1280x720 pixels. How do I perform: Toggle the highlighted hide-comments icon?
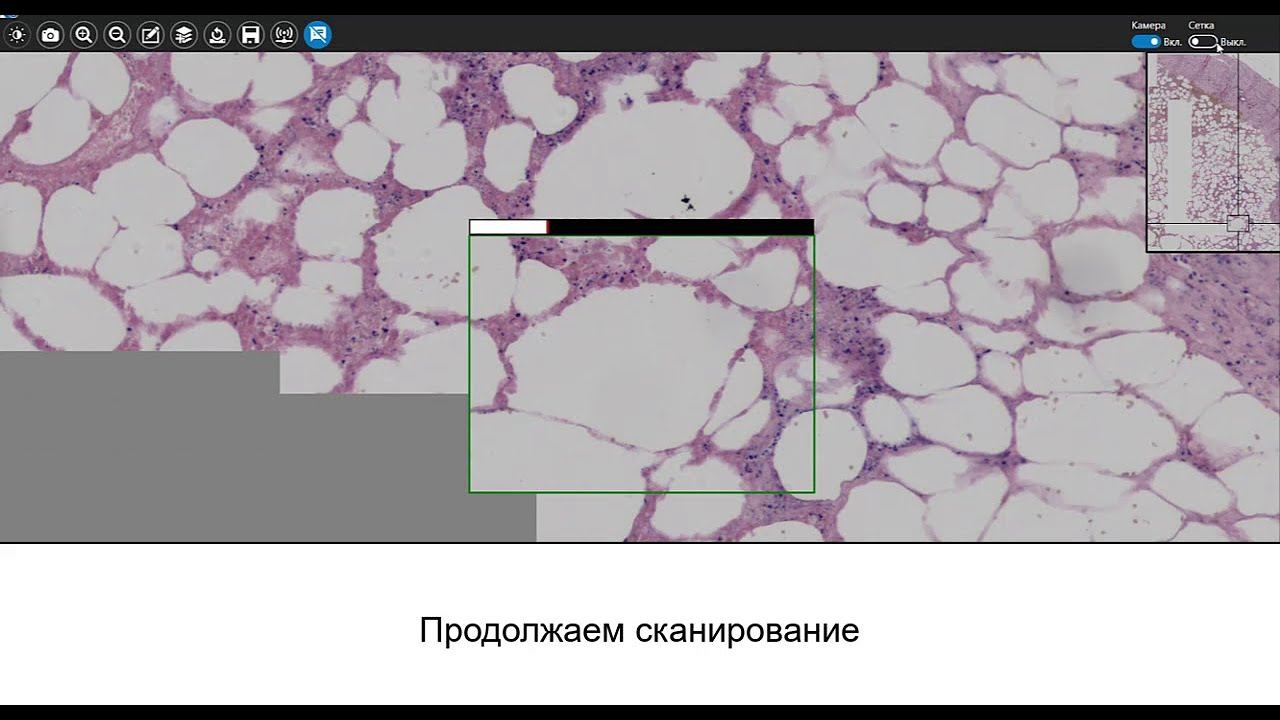click(x=318, y=35)
